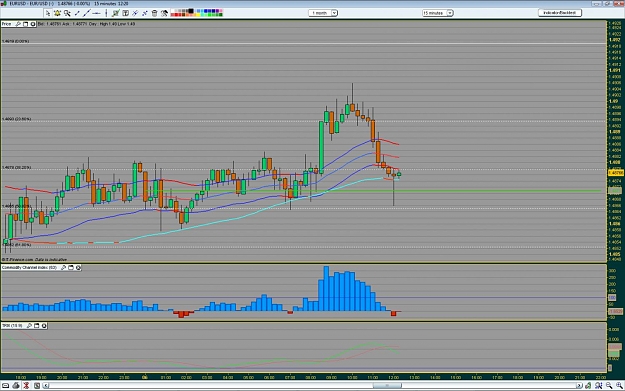The image size is (625, 391).
Task: Click the first icon at bottom-left corner
Action: (6, 385)
